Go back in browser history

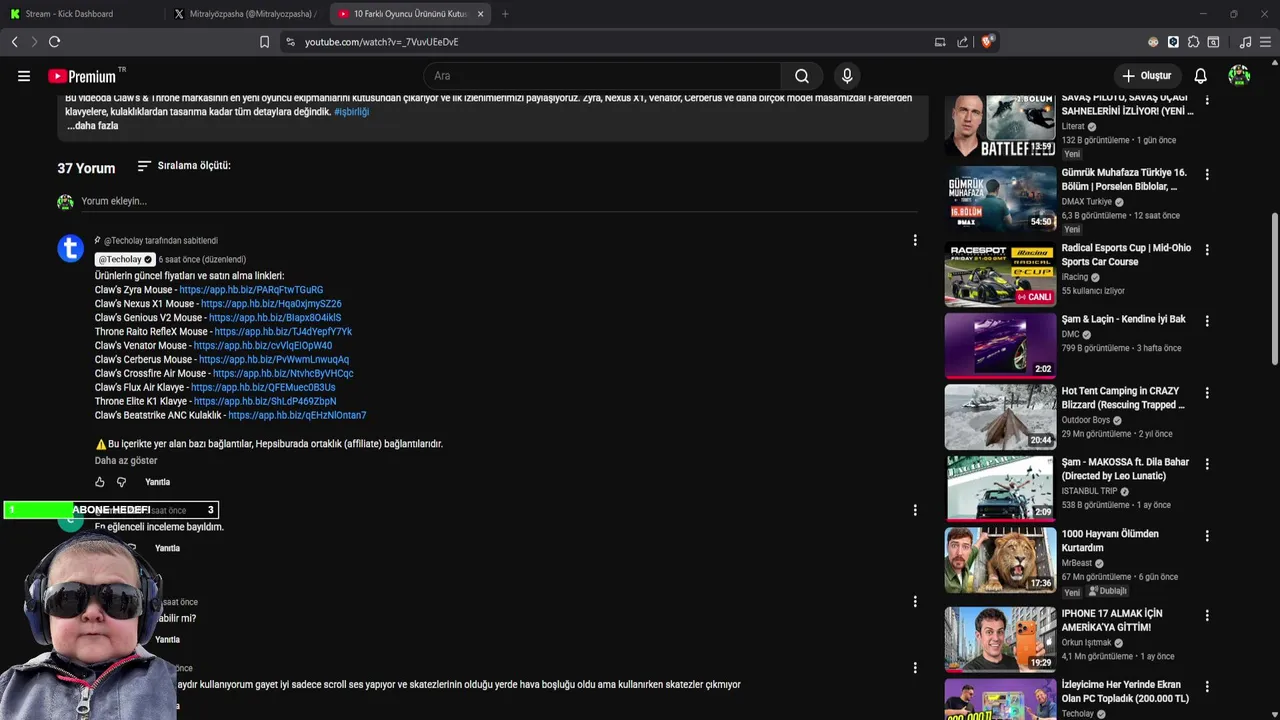[14, 42]
